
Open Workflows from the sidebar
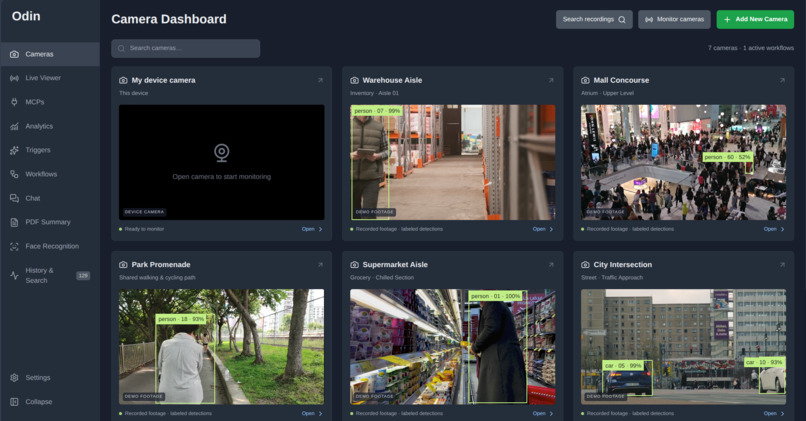click(x=50, y=174)
